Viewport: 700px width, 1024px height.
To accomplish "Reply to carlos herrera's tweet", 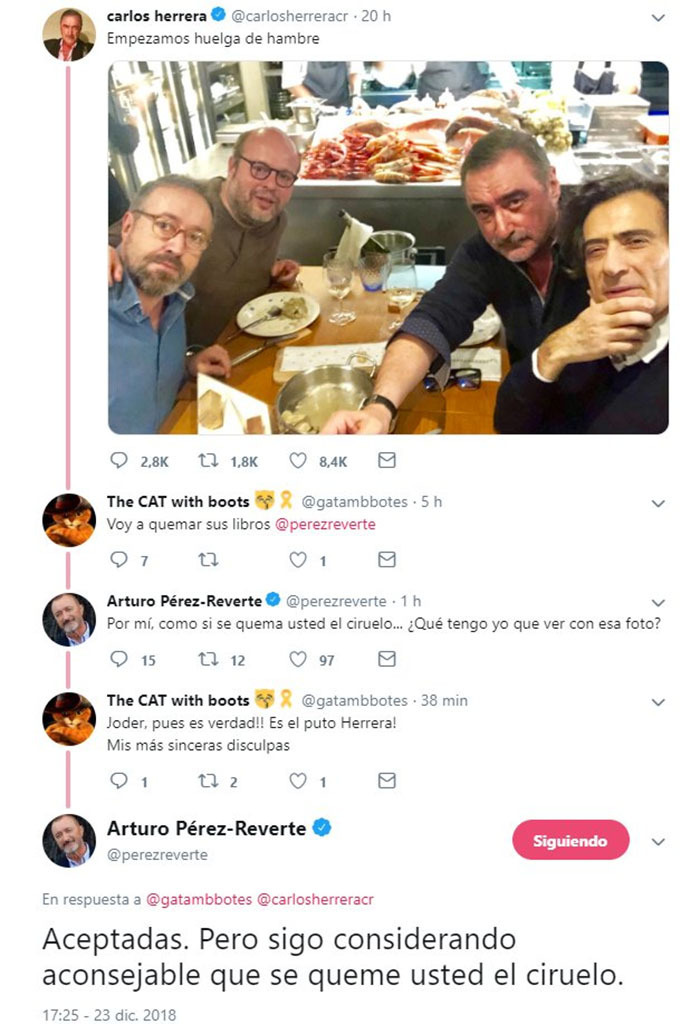I will point(119,461).
